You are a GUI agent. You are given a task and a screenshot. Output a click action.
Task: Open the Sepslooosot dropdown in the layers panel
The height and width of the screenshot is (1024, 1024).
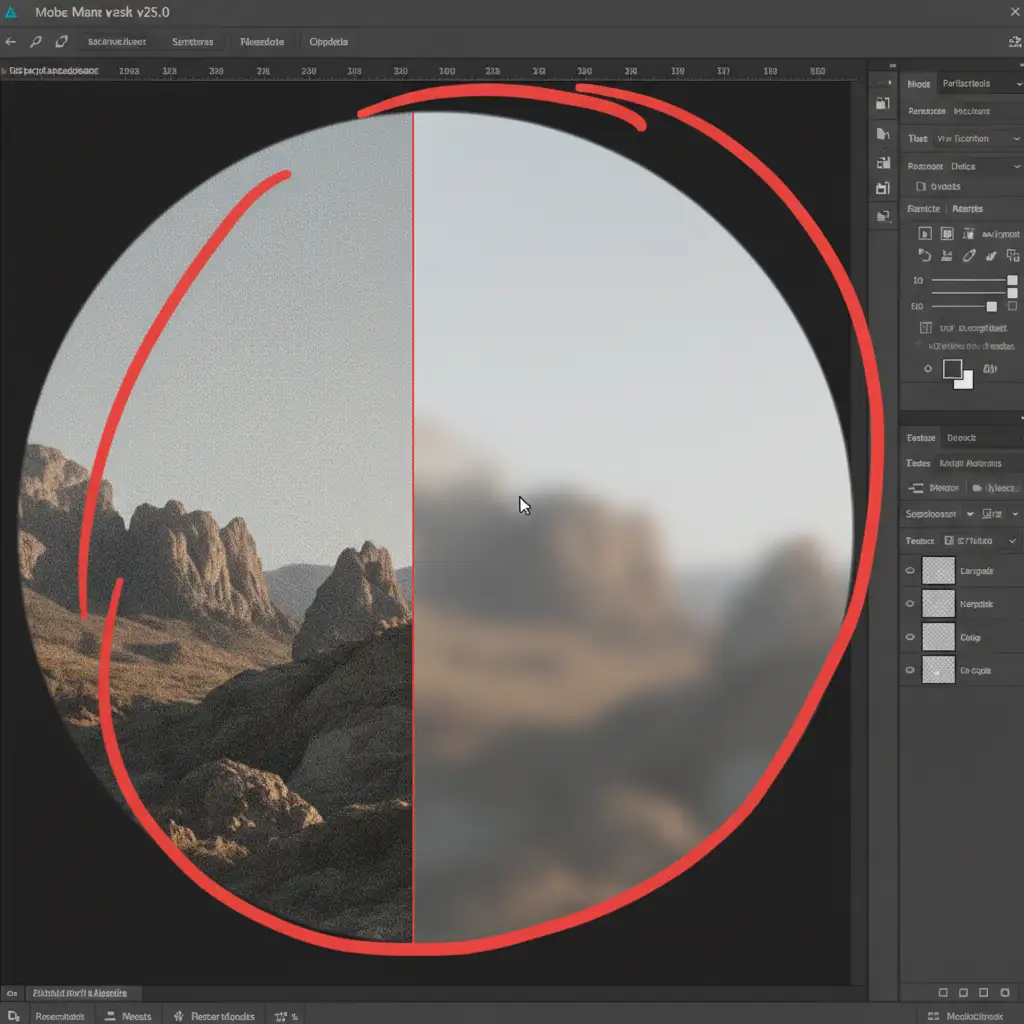(966, 513)
